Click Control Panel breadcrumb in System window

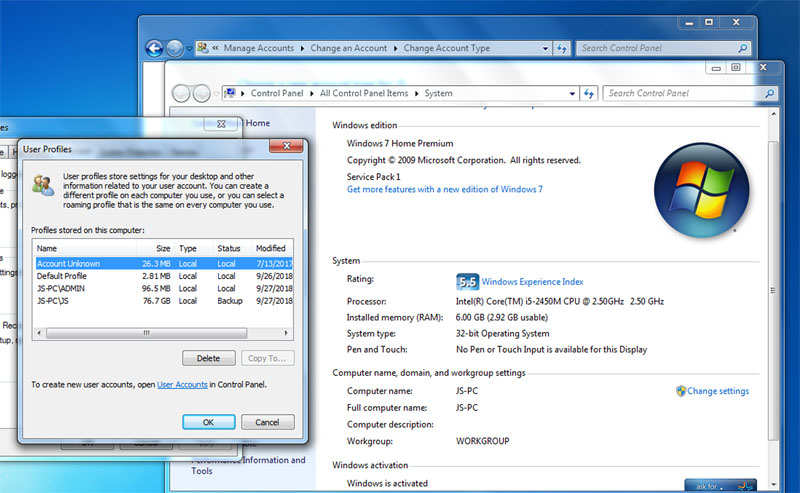click(x=277, y=93)
